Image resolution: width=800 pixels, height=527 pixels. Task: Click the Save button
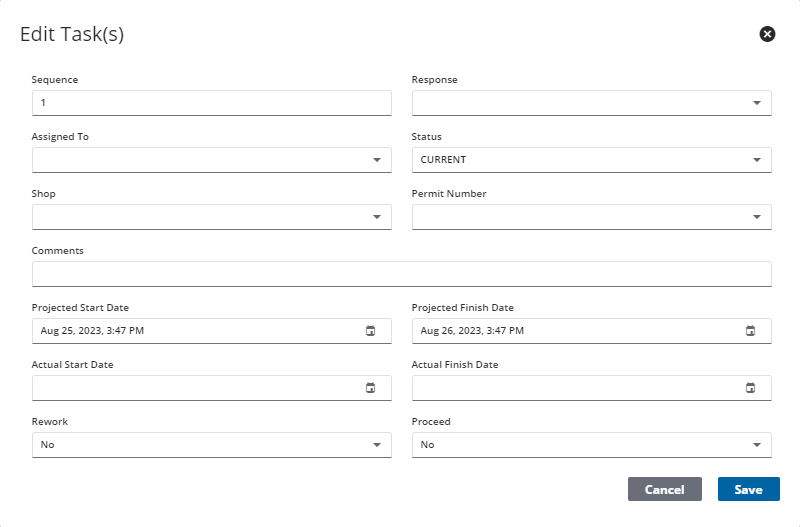tap(748, 489)
